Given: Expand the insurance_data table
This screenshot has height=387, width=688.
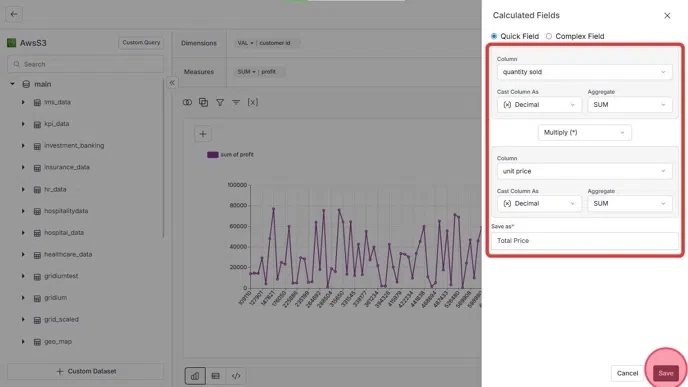Looking at the screenshot, I should coord(23,167).
